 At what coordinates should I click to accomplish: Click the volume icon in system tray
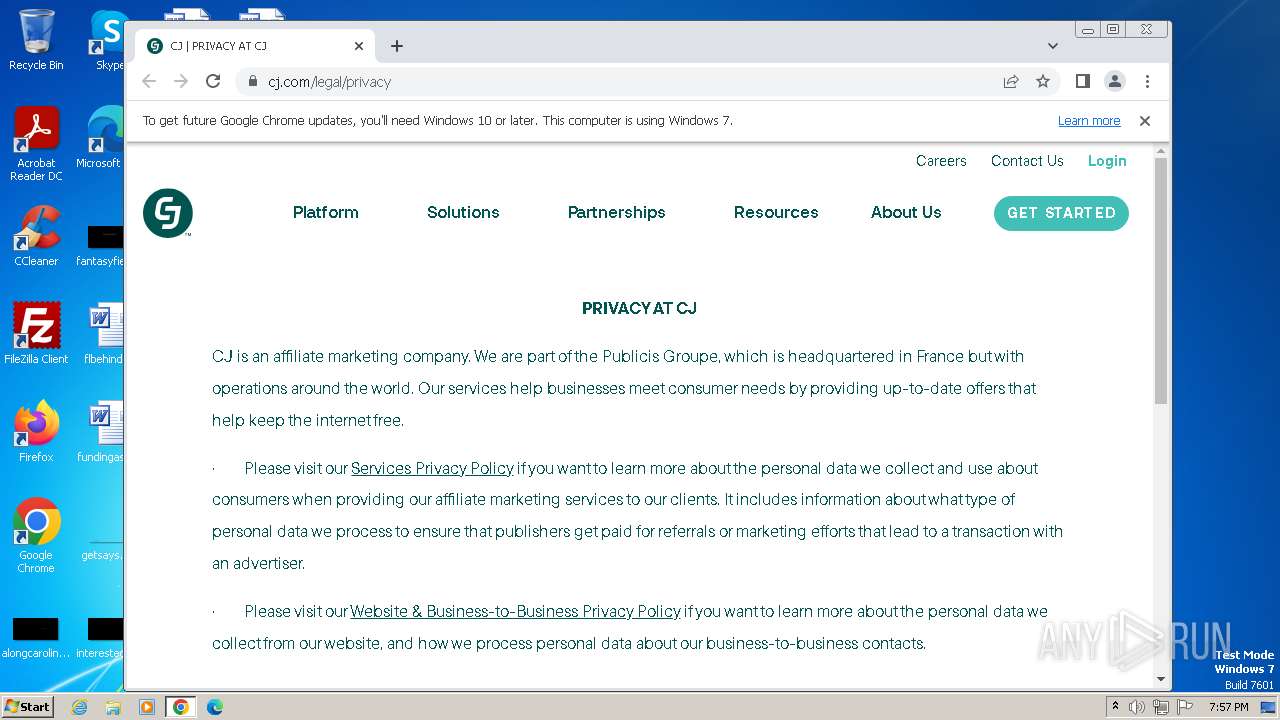pyautogui.click(x=1137, y=707)
